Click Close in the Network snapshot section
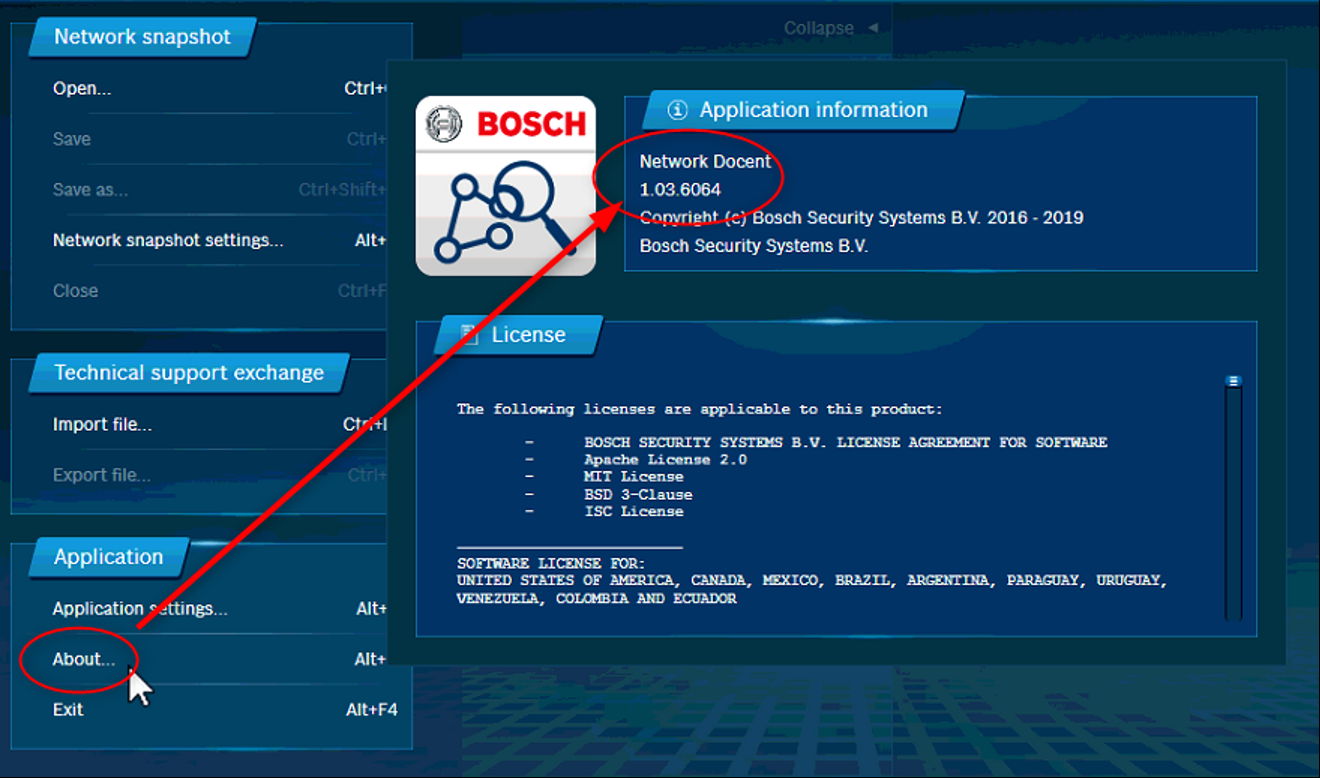Screen dimensions: 1320x778 (x=75, y=291)
